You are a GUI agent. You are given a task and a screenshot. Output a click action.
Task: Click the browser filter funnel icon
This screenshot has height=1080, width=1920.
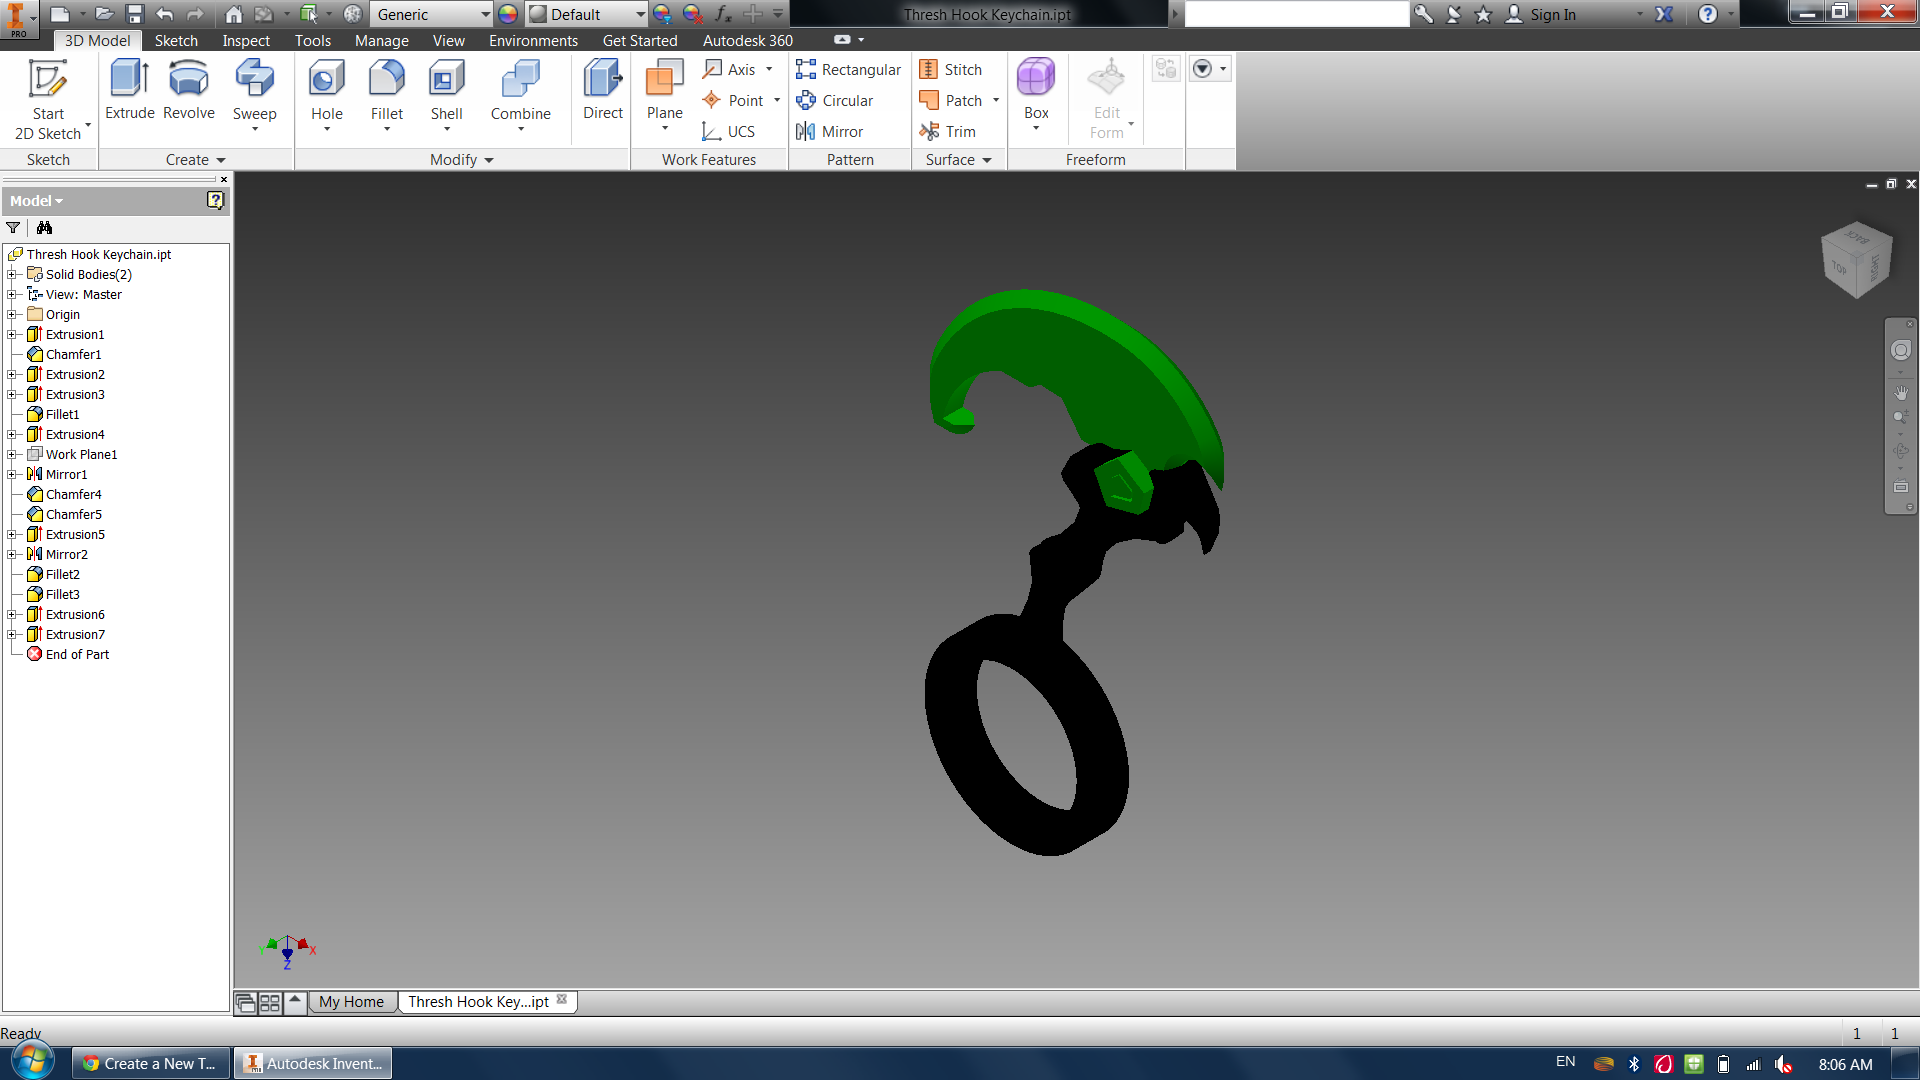coord(13,228)
